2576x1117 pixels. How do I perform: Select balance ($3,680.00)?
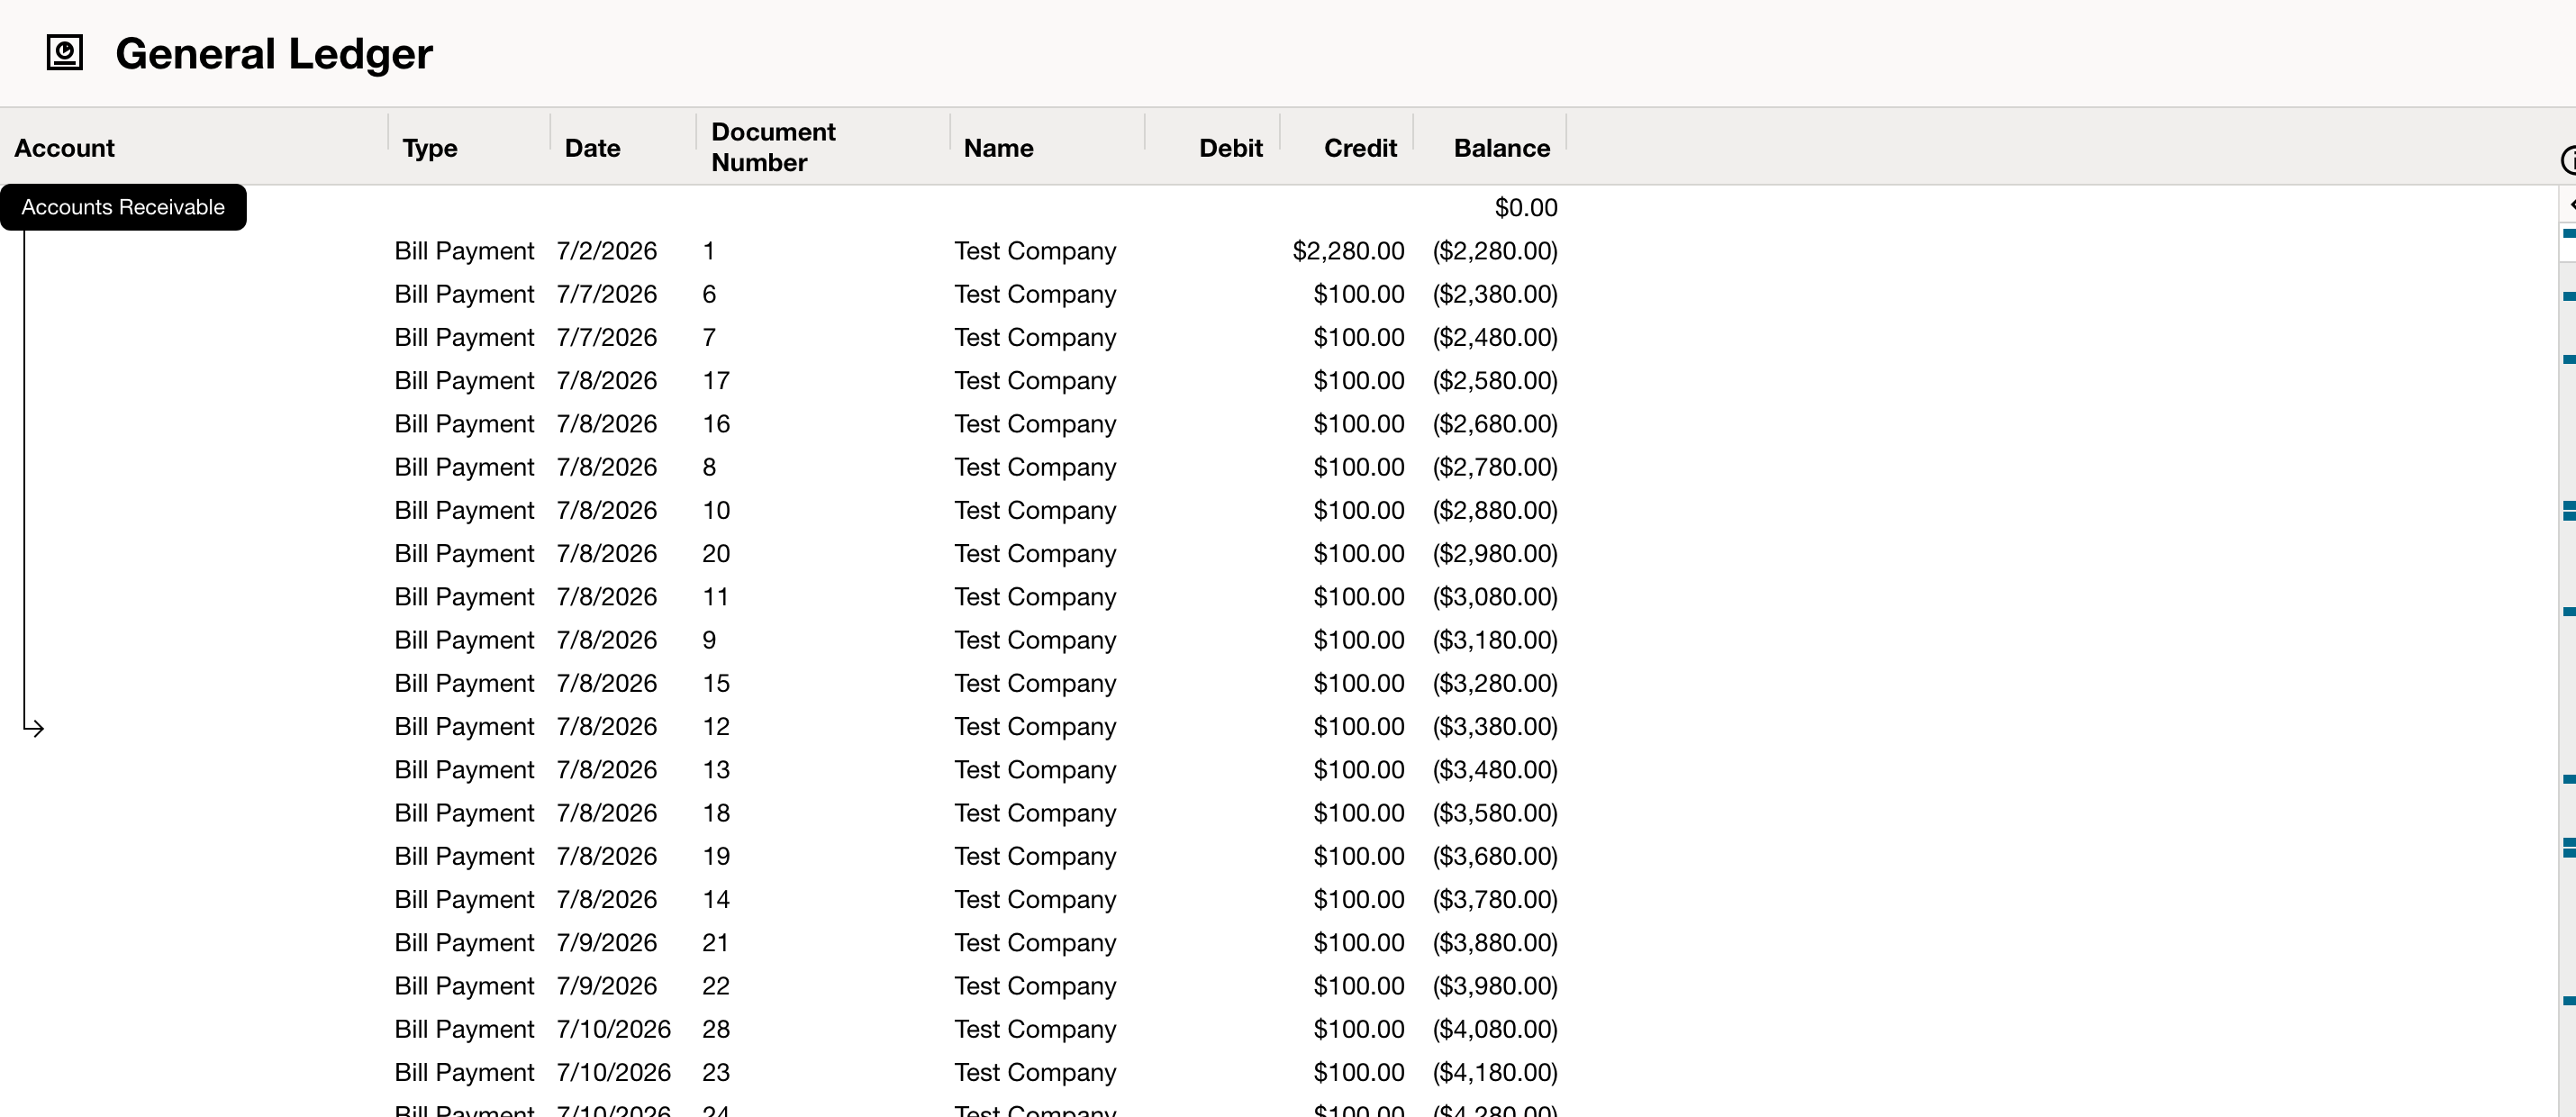click(x=1495, y=856)
